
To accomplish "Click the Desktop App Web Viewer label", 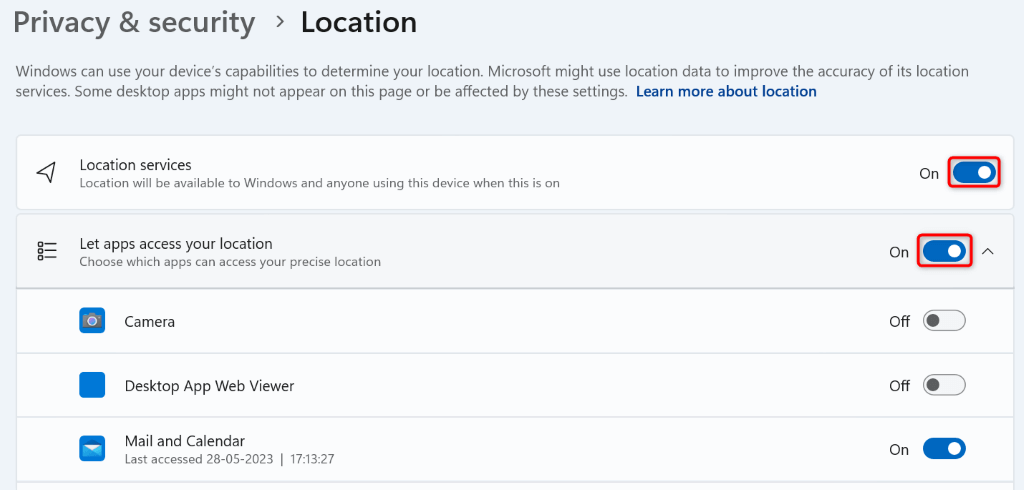I will click(x=209, y=385).
